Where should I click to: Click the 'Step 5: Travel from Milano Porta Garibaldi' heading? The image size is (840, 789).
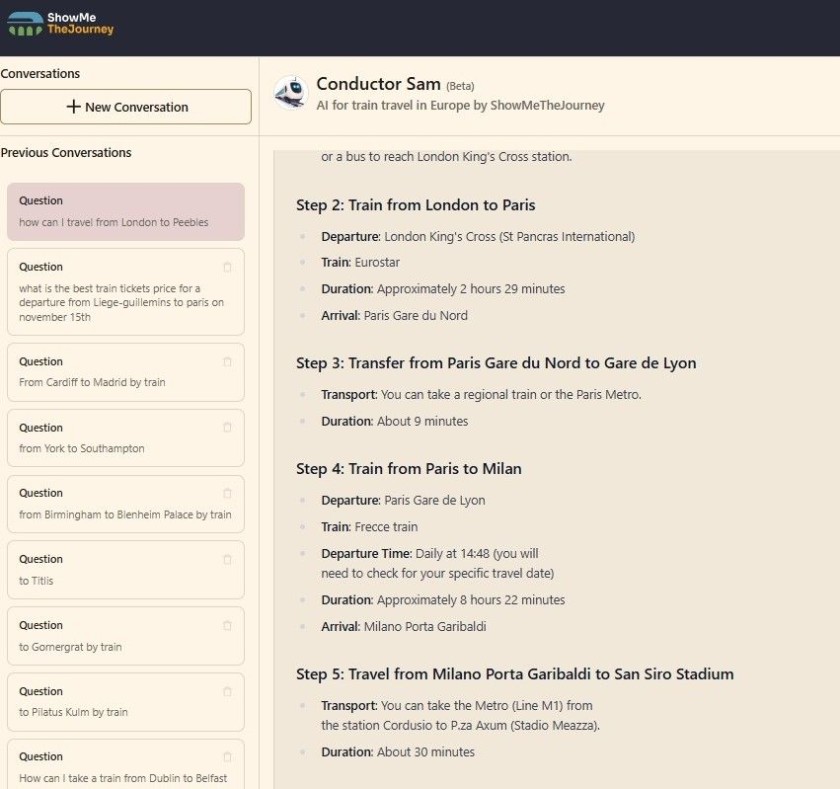(x=515, y=674)
